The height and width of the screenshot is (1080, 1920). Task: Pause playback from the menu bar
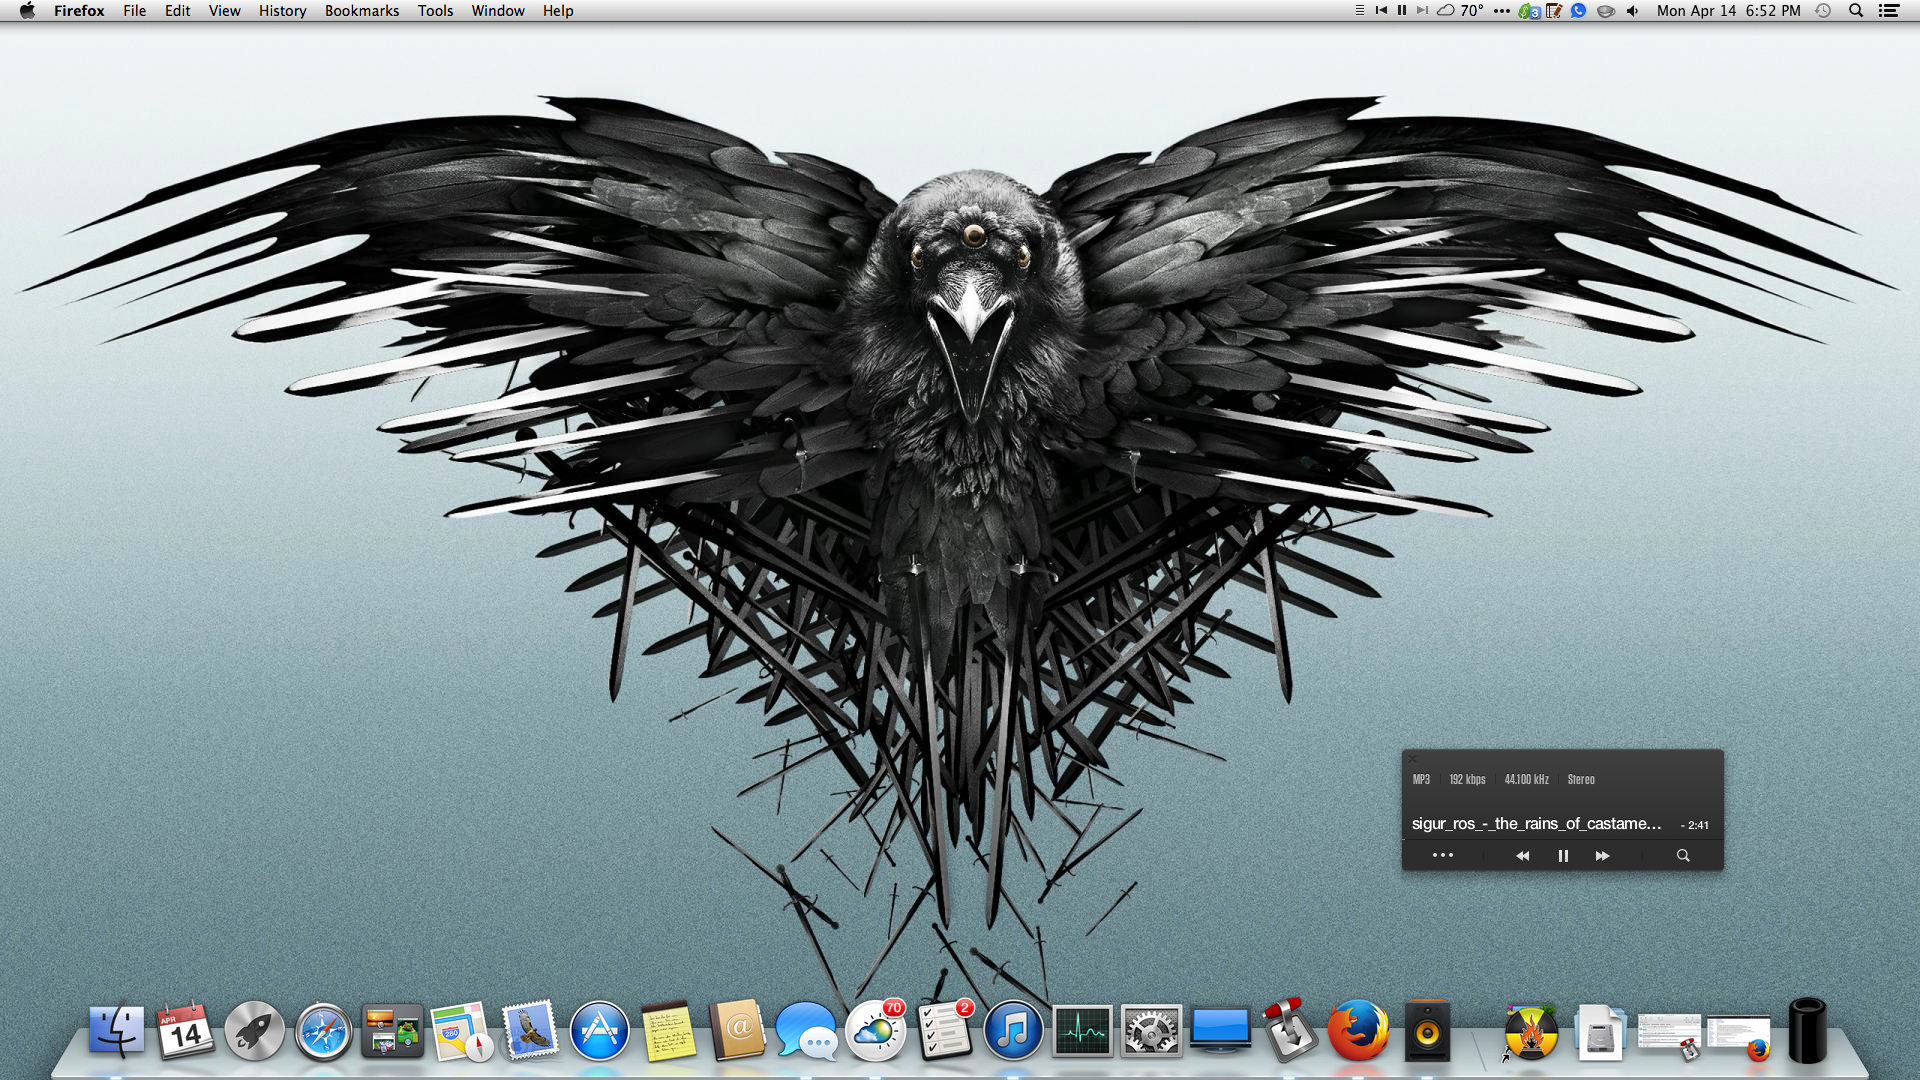[1402, 11]
